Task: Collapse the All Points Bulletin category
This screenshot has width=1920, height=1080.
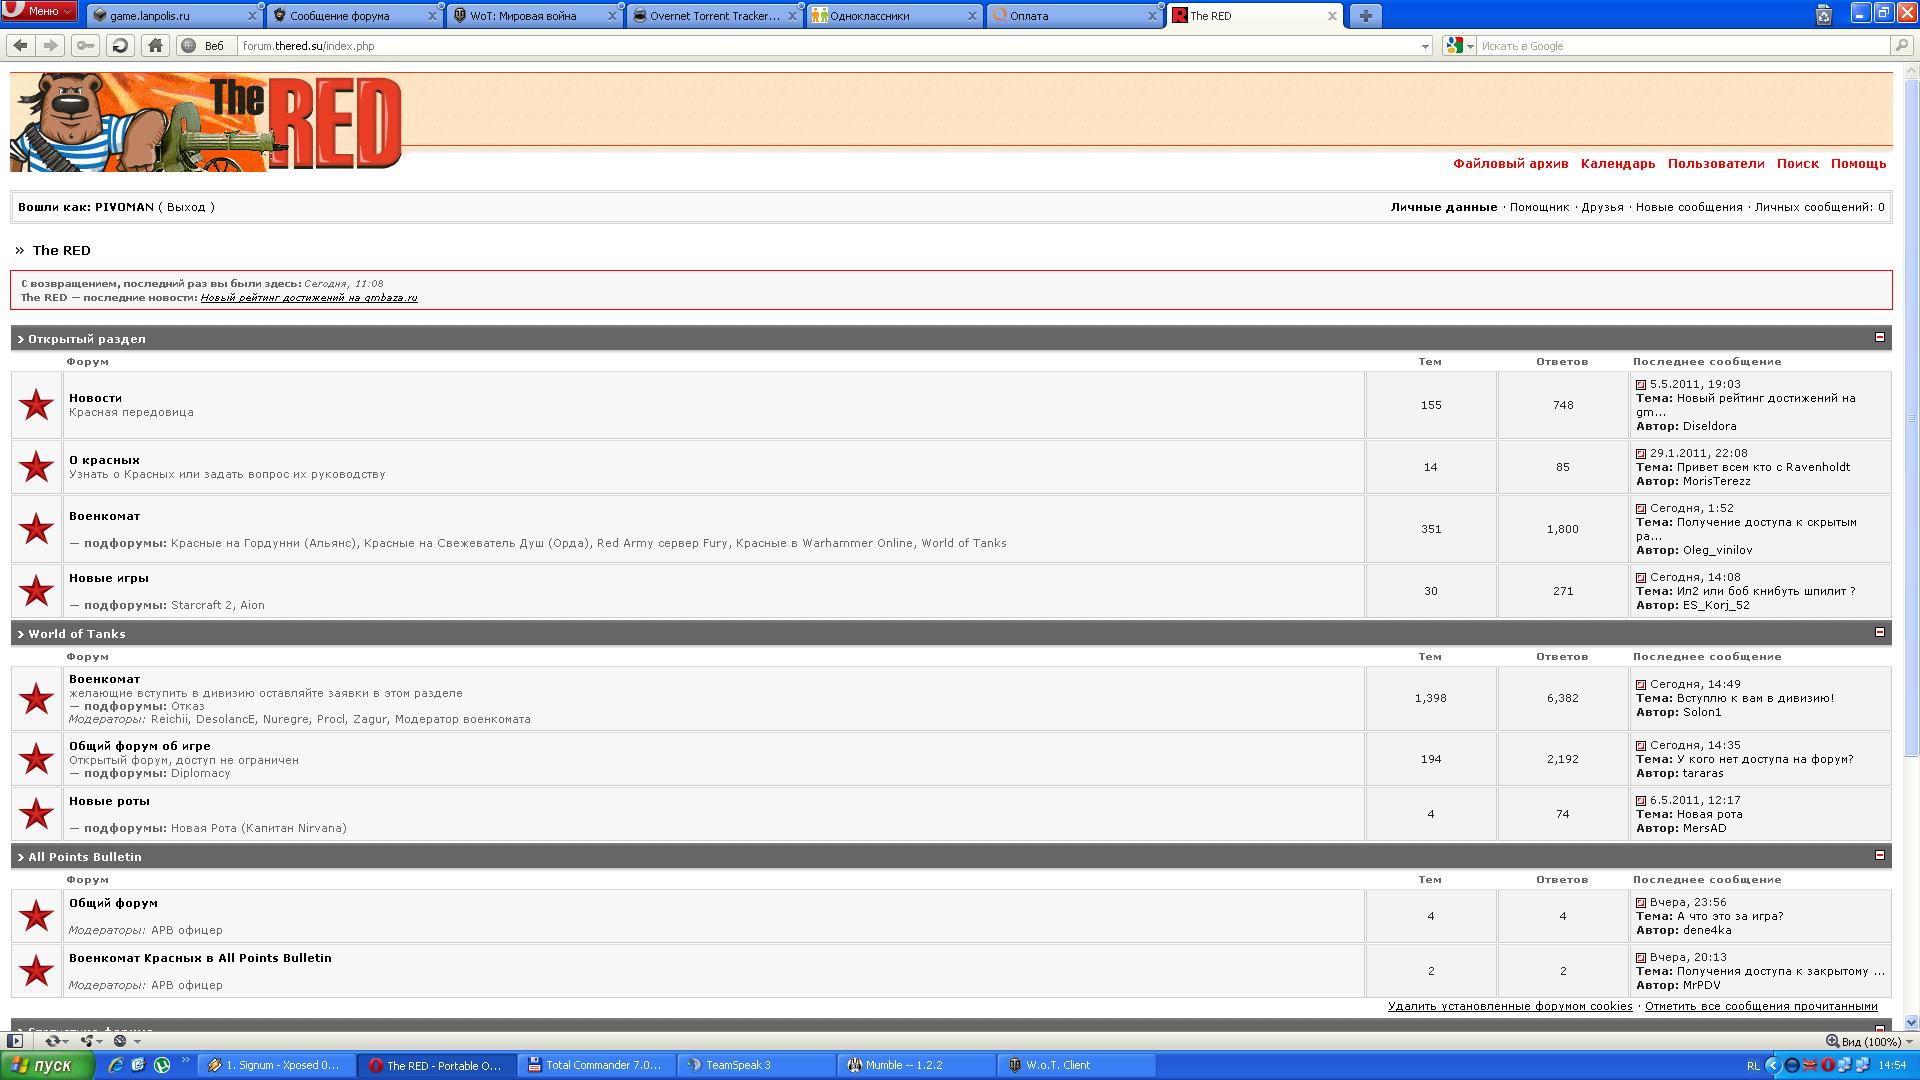Action: pyautogui.click(x=1879, y=855)
